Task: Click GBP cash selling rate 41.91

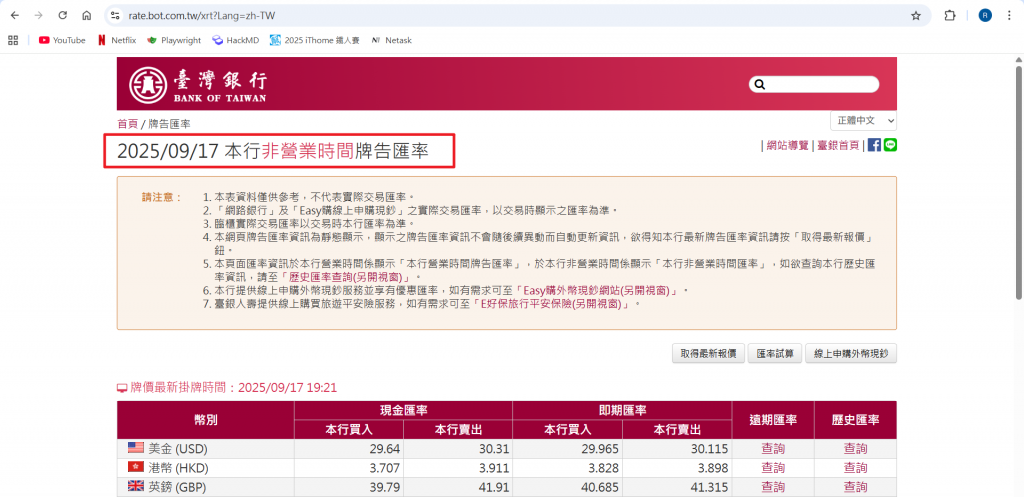Action: pos(495,487)
